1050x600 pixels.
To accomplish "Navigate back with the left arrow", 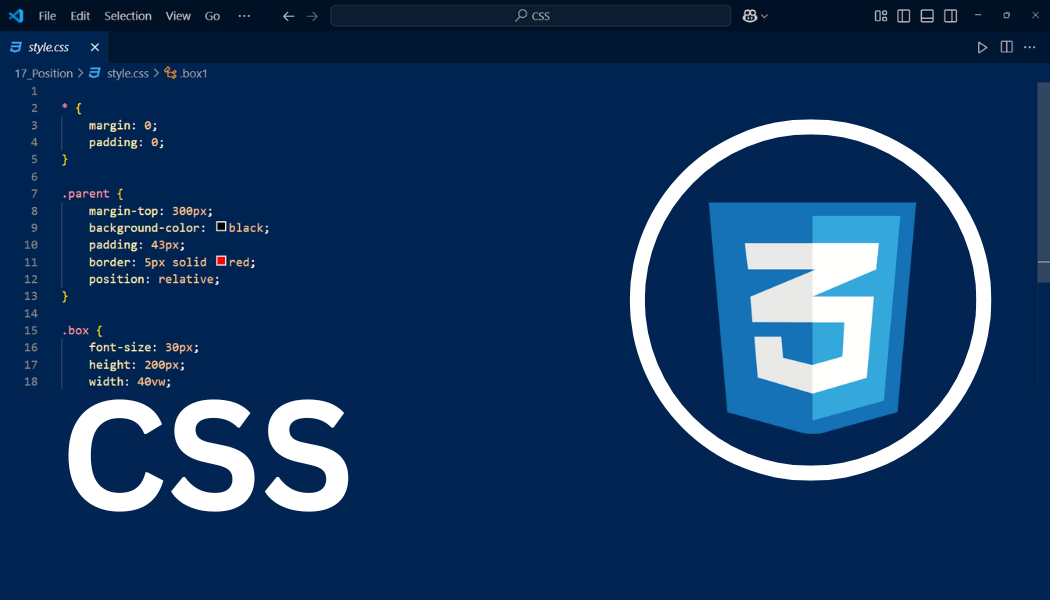I will (x=289, y=15).
